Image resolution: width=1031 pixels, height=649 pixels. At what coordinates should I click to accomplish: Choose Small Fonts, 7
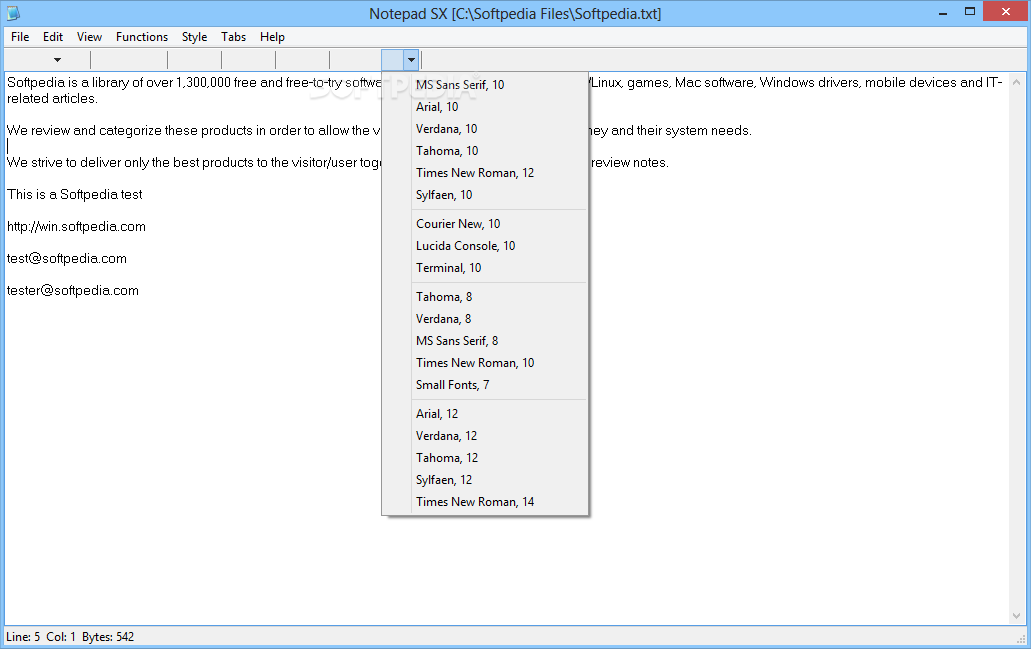click(485, 385)
